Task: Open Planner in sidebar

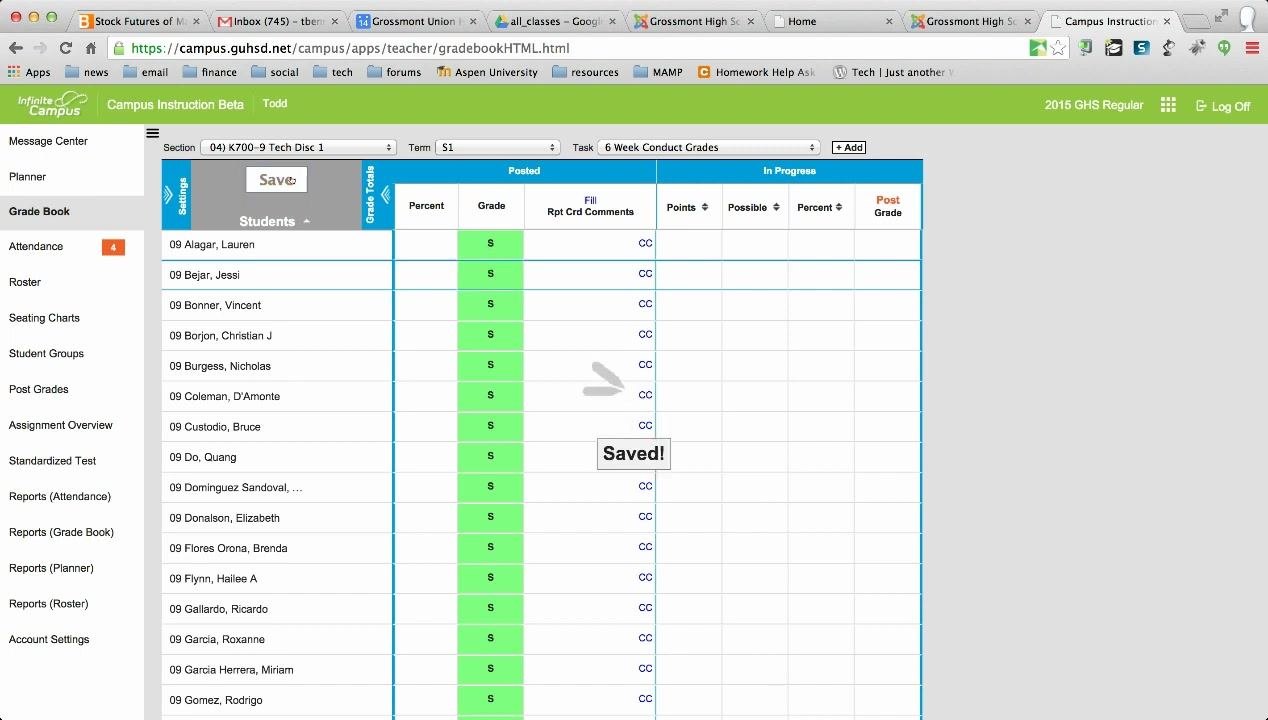Action: 27,177
